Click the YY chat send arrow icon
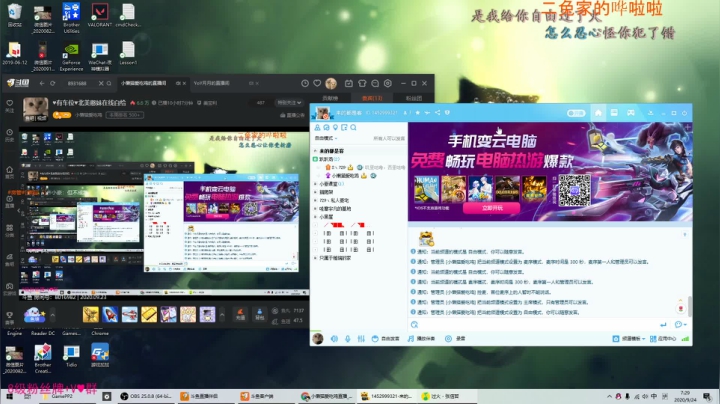Image resolution: width=720 pixels, height=404 pixels. coord(663,325)
